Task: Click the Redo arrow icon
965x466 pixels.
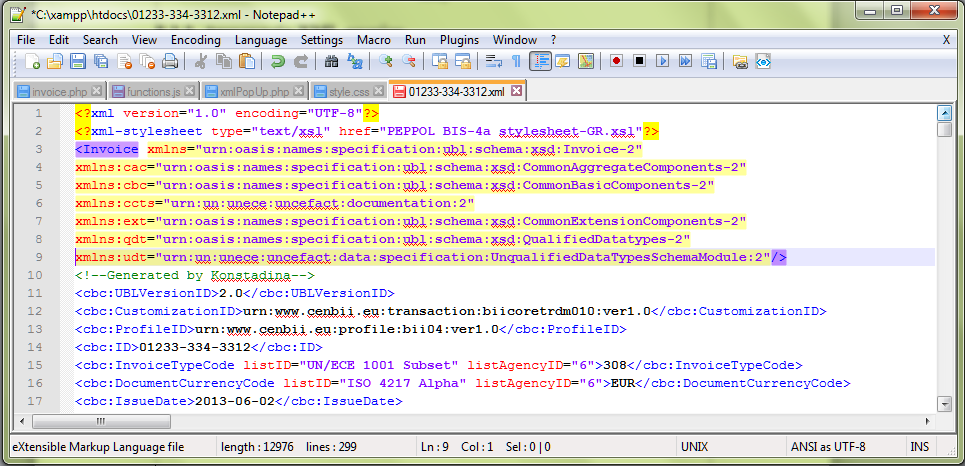Action: click(x=301, y=62)
